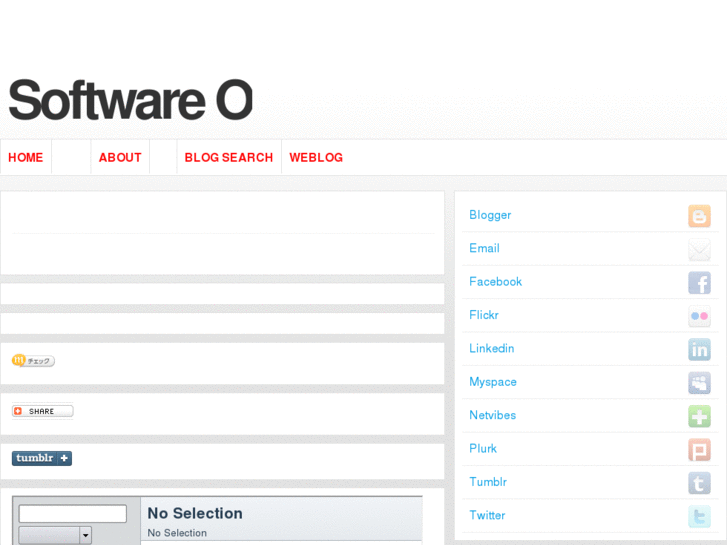
Task: Click the Plurk icon in the sidebar
Action: [699, 450]
